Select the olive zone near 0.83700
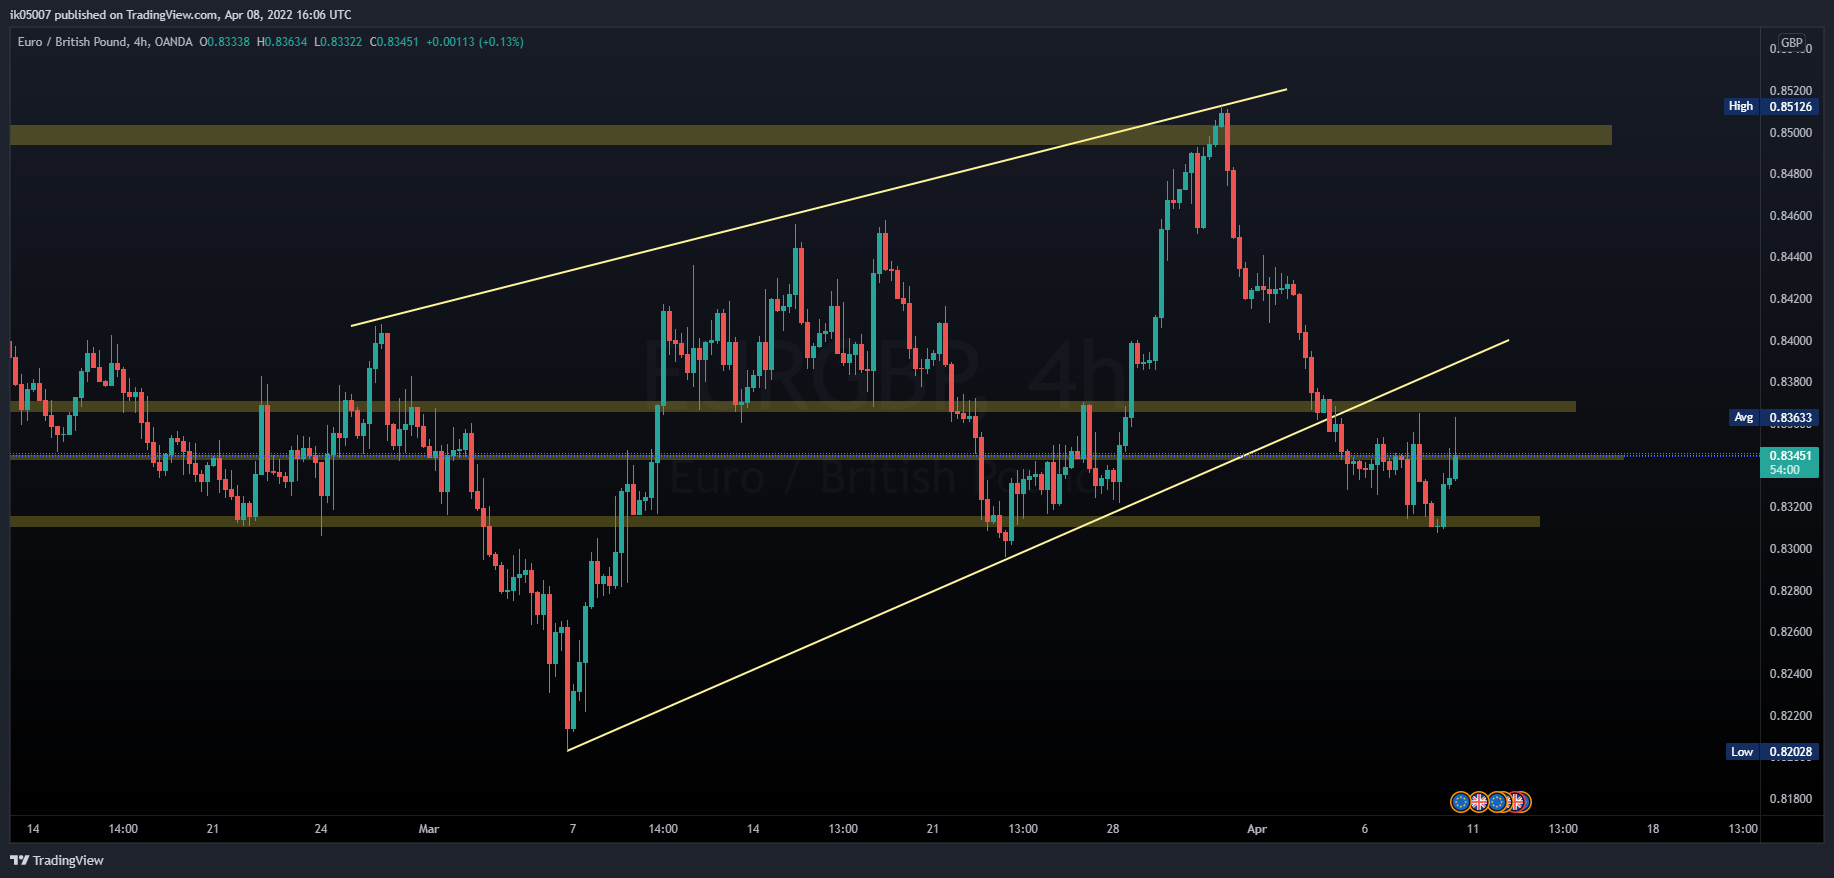 pyautogui.click(x=793, y=407)
